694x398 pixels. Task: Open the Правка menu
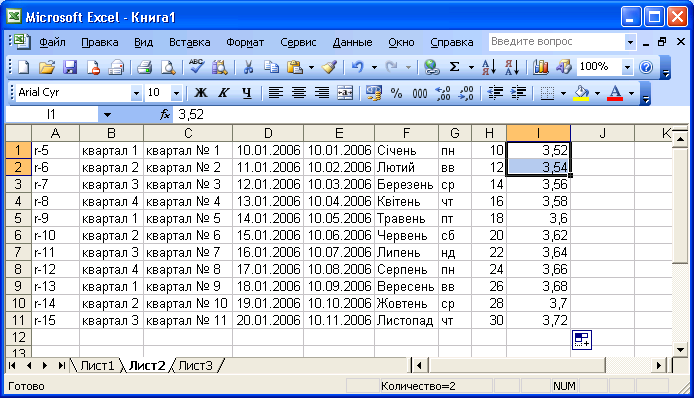click(x=100, y=43)
